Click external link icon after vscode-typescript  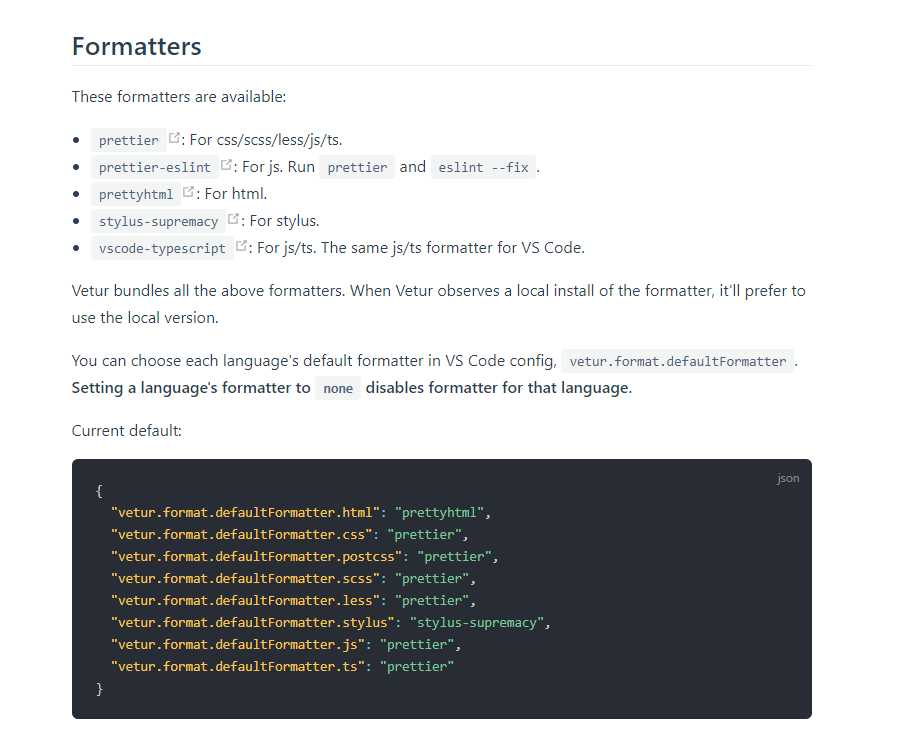point(241,246)
